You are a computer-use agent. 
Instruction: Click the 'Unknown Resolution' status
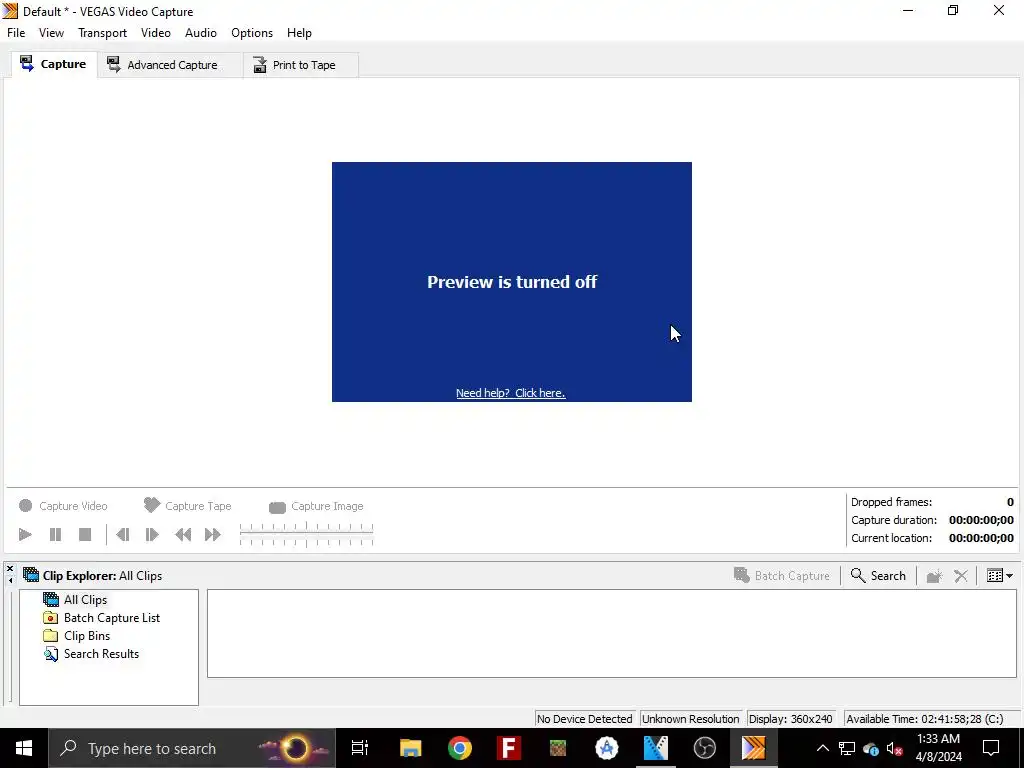click(690, 718)
